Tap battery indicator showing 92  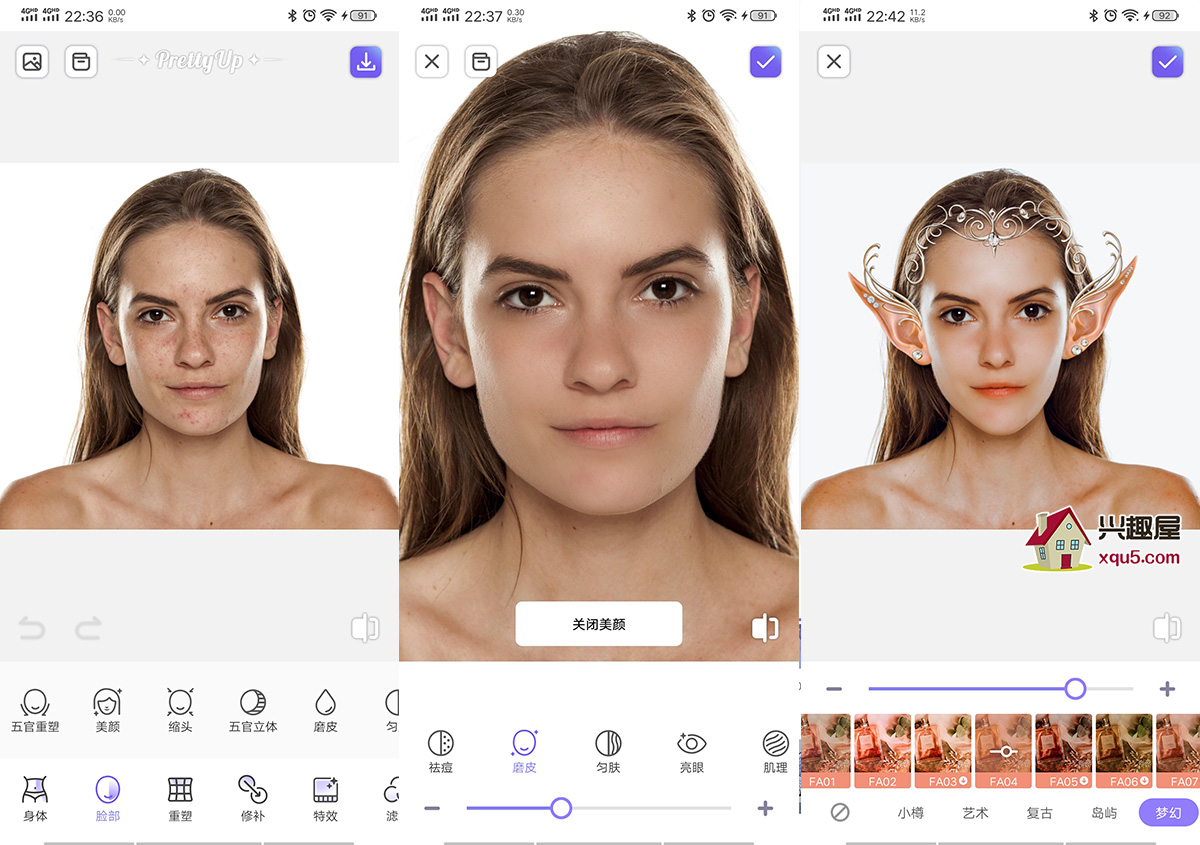tap(1164, 15)
